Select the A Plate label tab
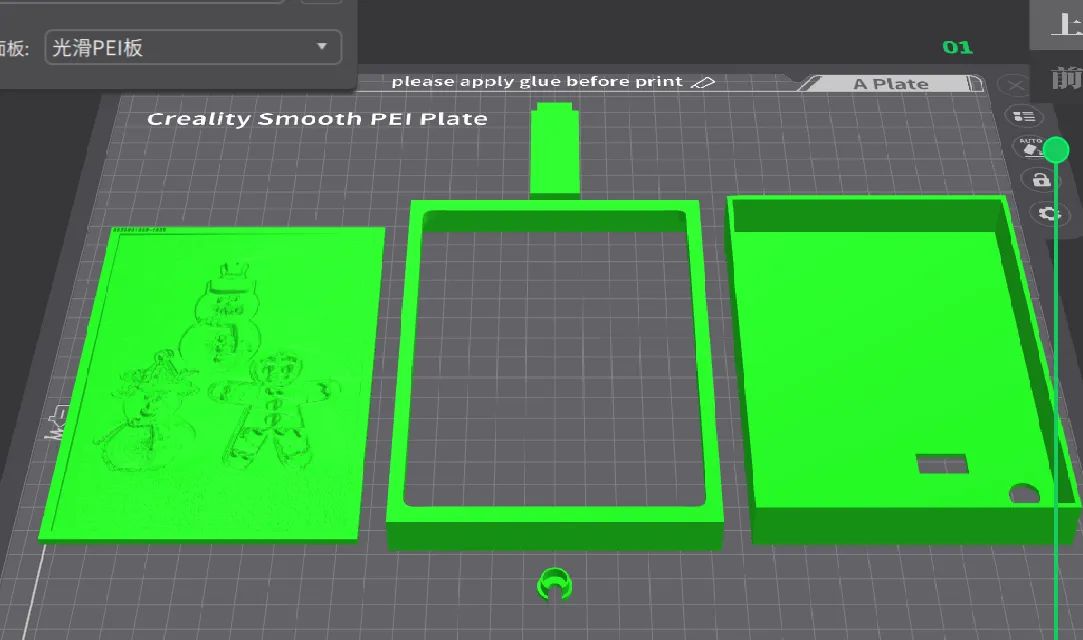 tap(891, 84)
